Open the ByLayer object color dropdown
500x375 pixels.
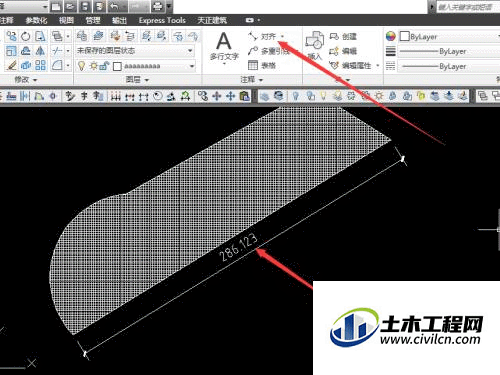tap(449, 36)
